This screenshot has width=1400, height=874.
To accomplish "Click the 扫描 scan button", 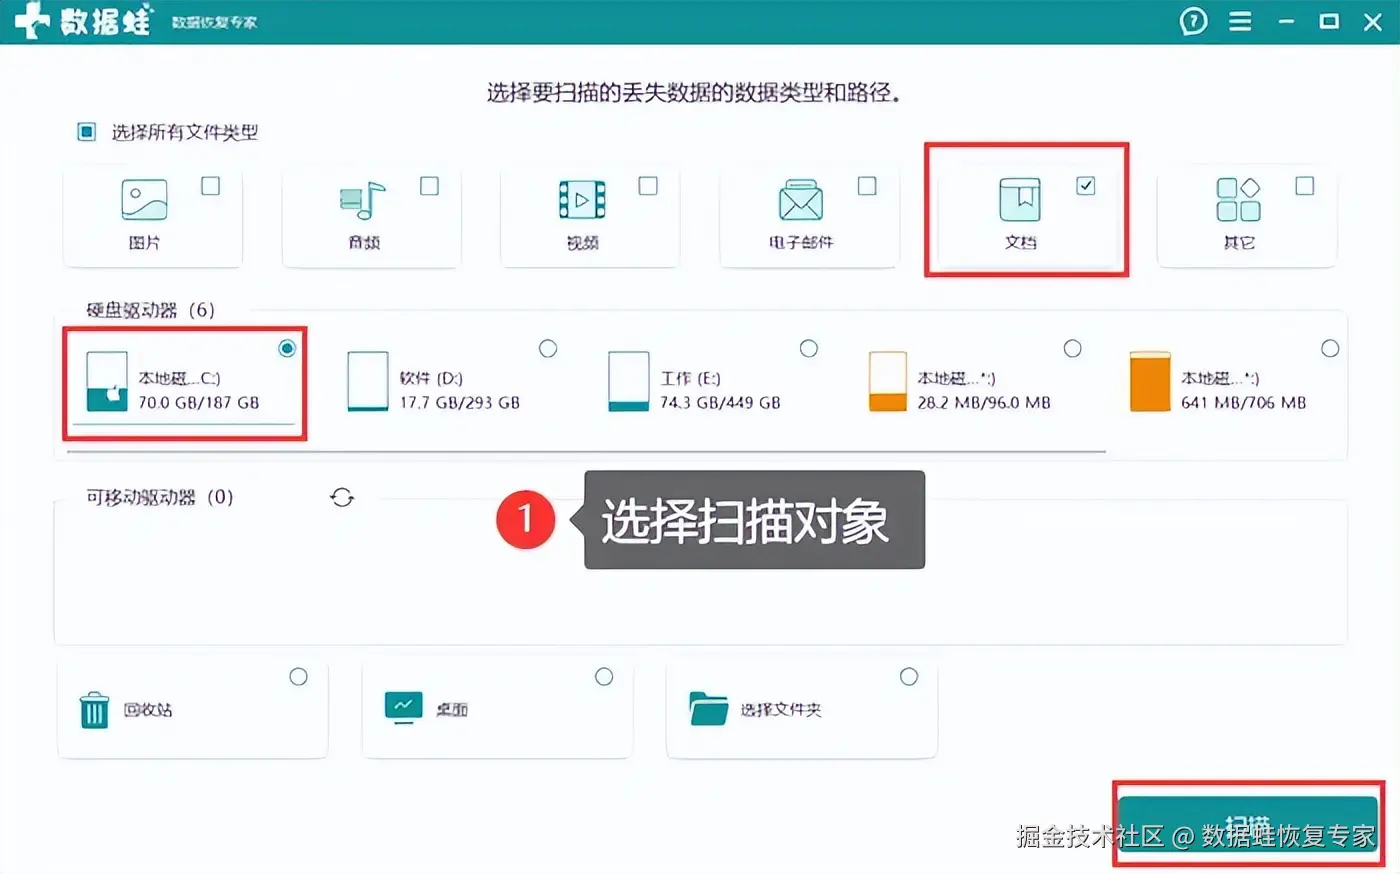I will pos(1248,823).
